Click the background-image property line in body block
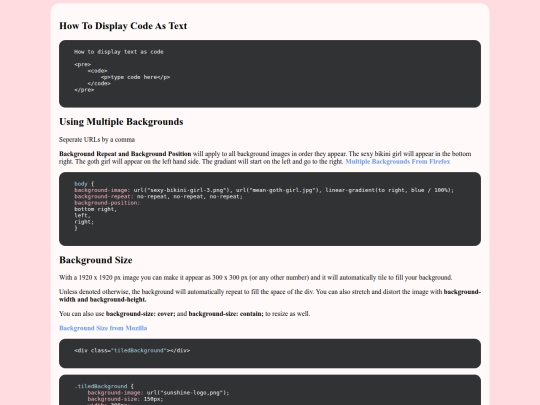This screenshot has height=405, width=540. 264,190
